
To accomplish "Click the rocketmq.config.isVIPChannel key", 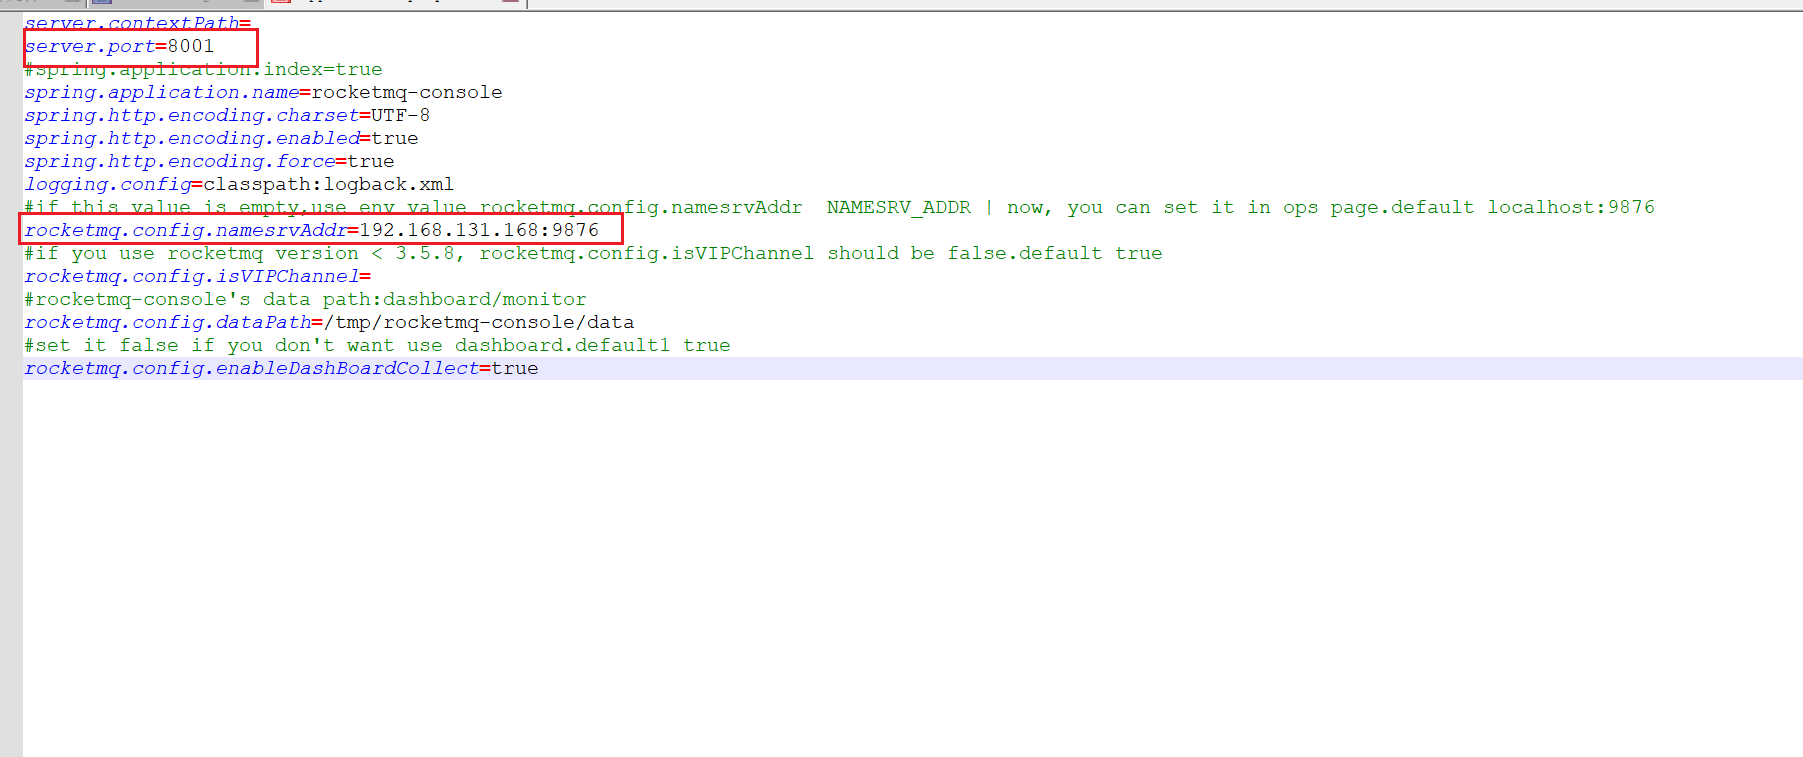I will tap(192, 276).
